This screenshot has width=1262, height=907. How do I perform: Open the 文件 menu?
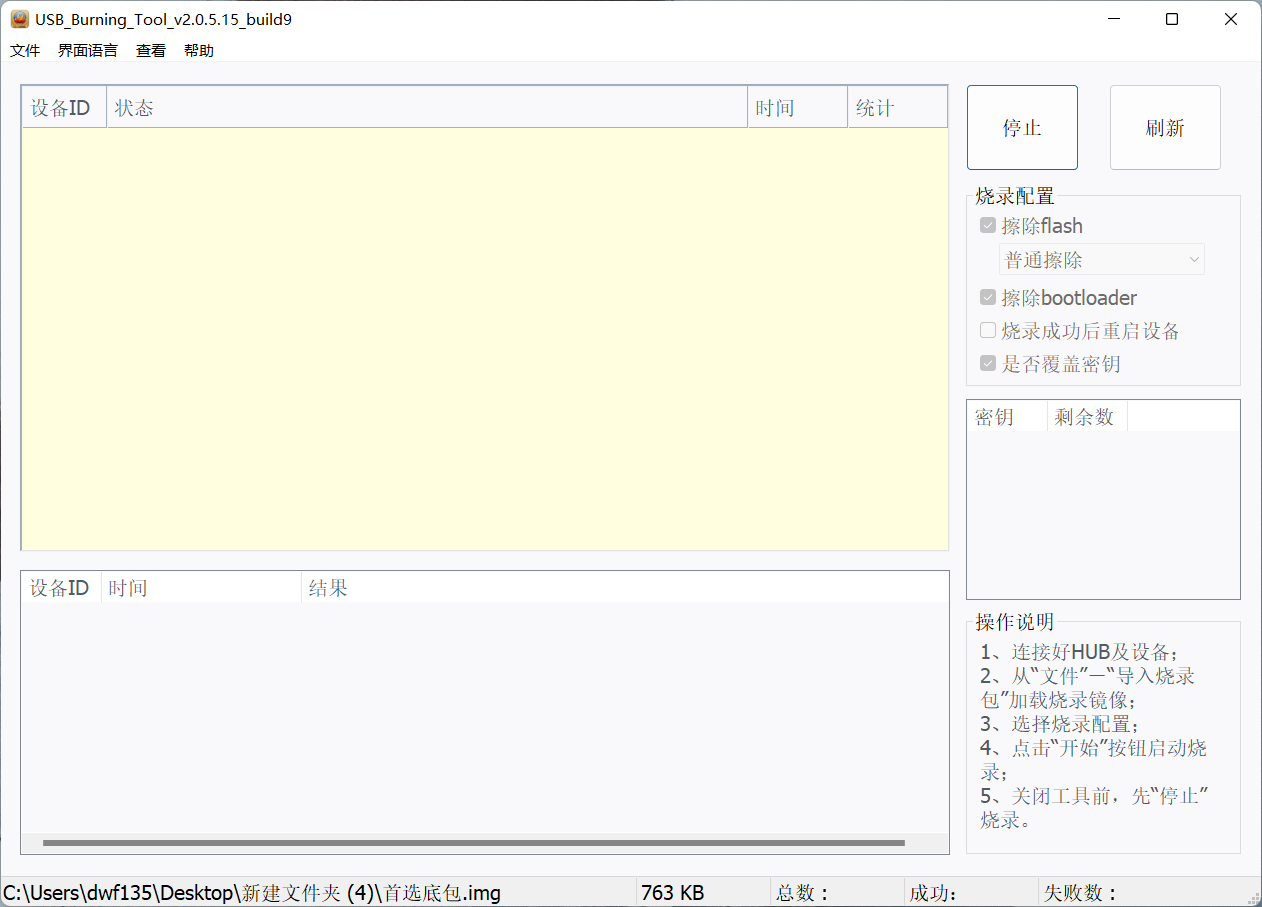pos(25,51)
